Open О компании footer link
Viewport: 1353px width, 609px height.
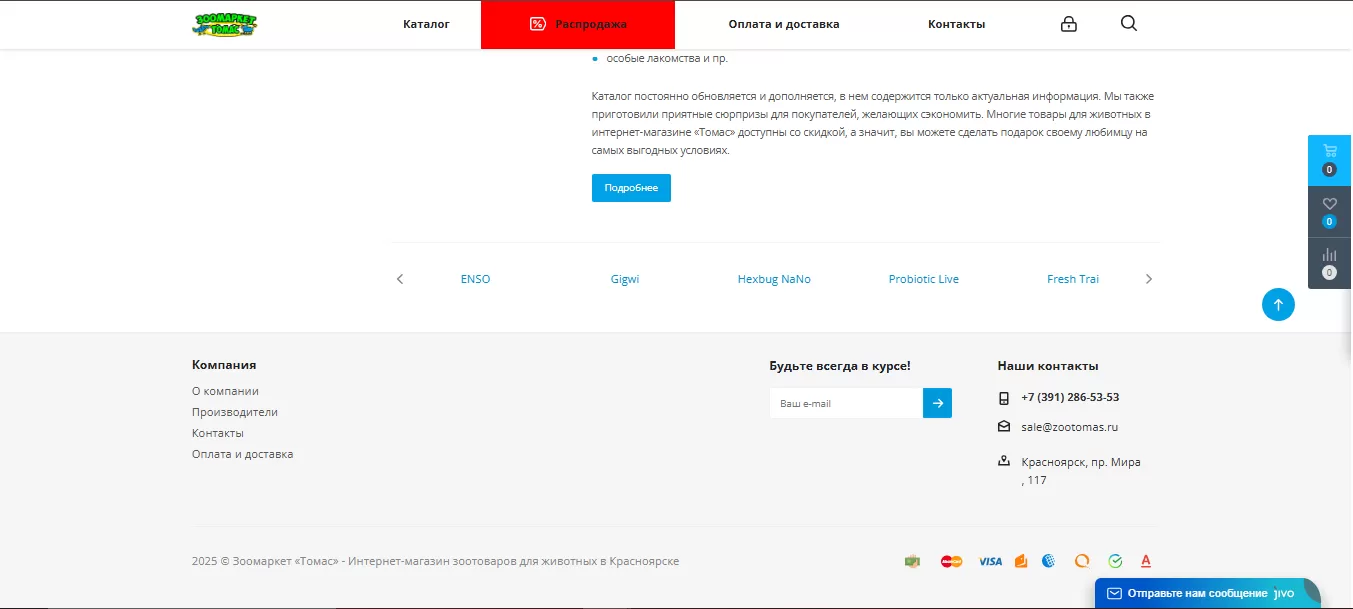coord(225,391)
